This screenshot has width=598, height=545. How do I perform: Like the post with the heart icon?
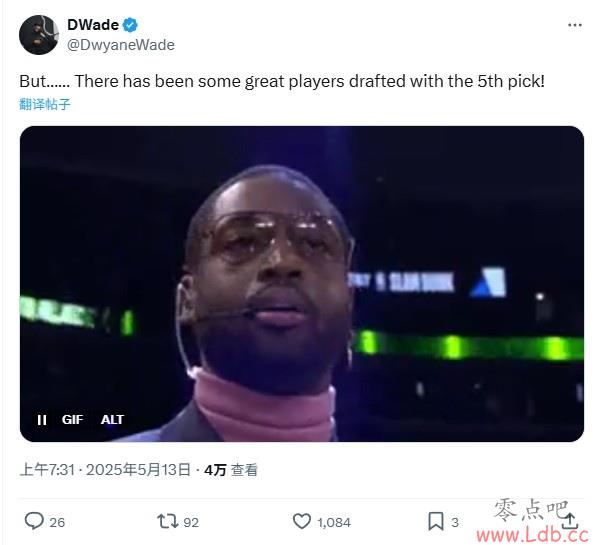tap(302, 521)
